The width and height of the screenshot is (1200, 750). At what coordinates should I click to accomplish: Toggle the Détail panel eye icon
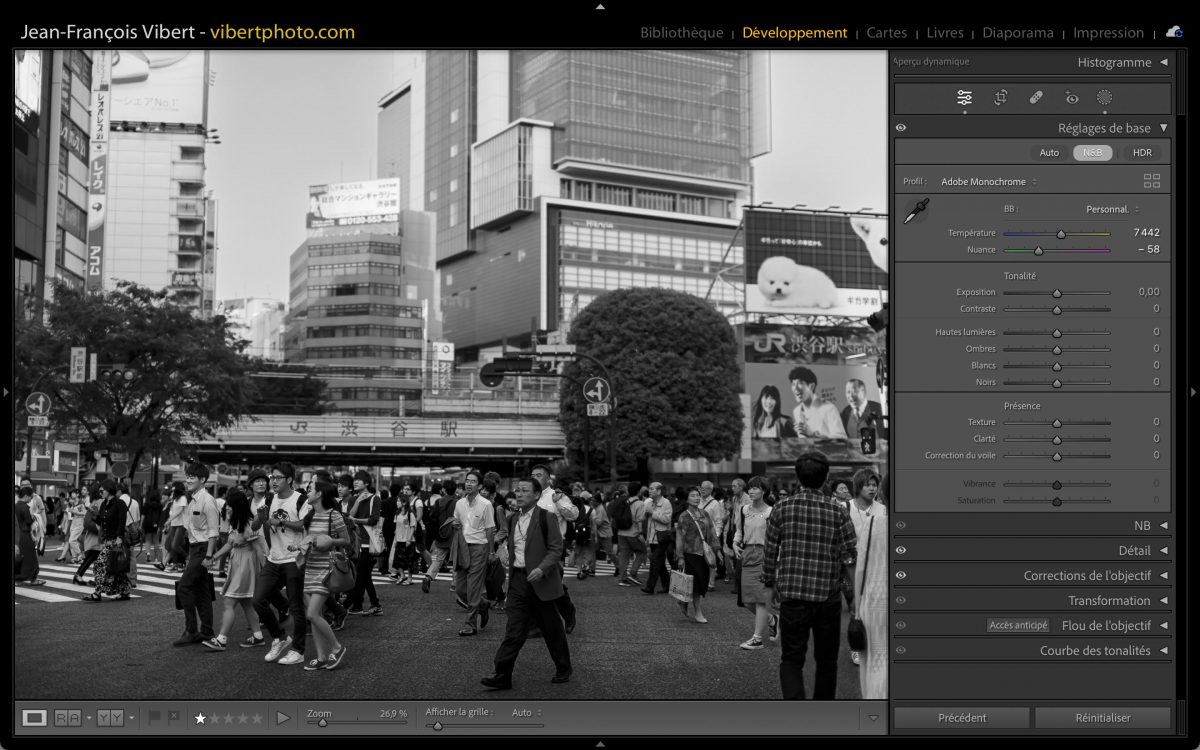[901, 550]
